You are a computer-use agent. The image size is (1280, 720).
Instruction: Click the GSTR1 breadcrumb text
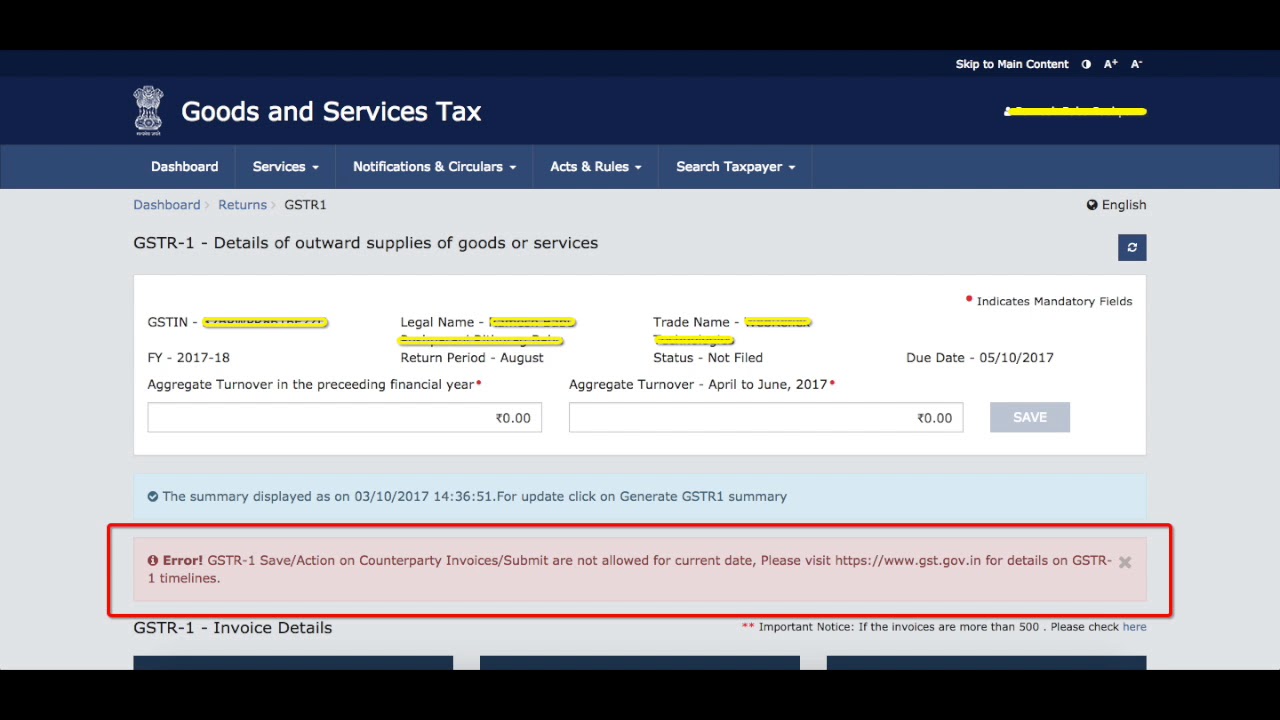305,205
